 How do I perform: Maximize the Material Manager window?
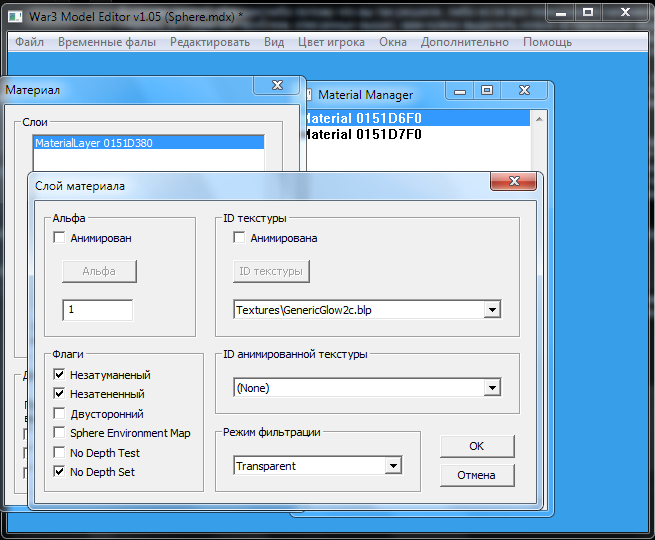[x=487, y=91]
